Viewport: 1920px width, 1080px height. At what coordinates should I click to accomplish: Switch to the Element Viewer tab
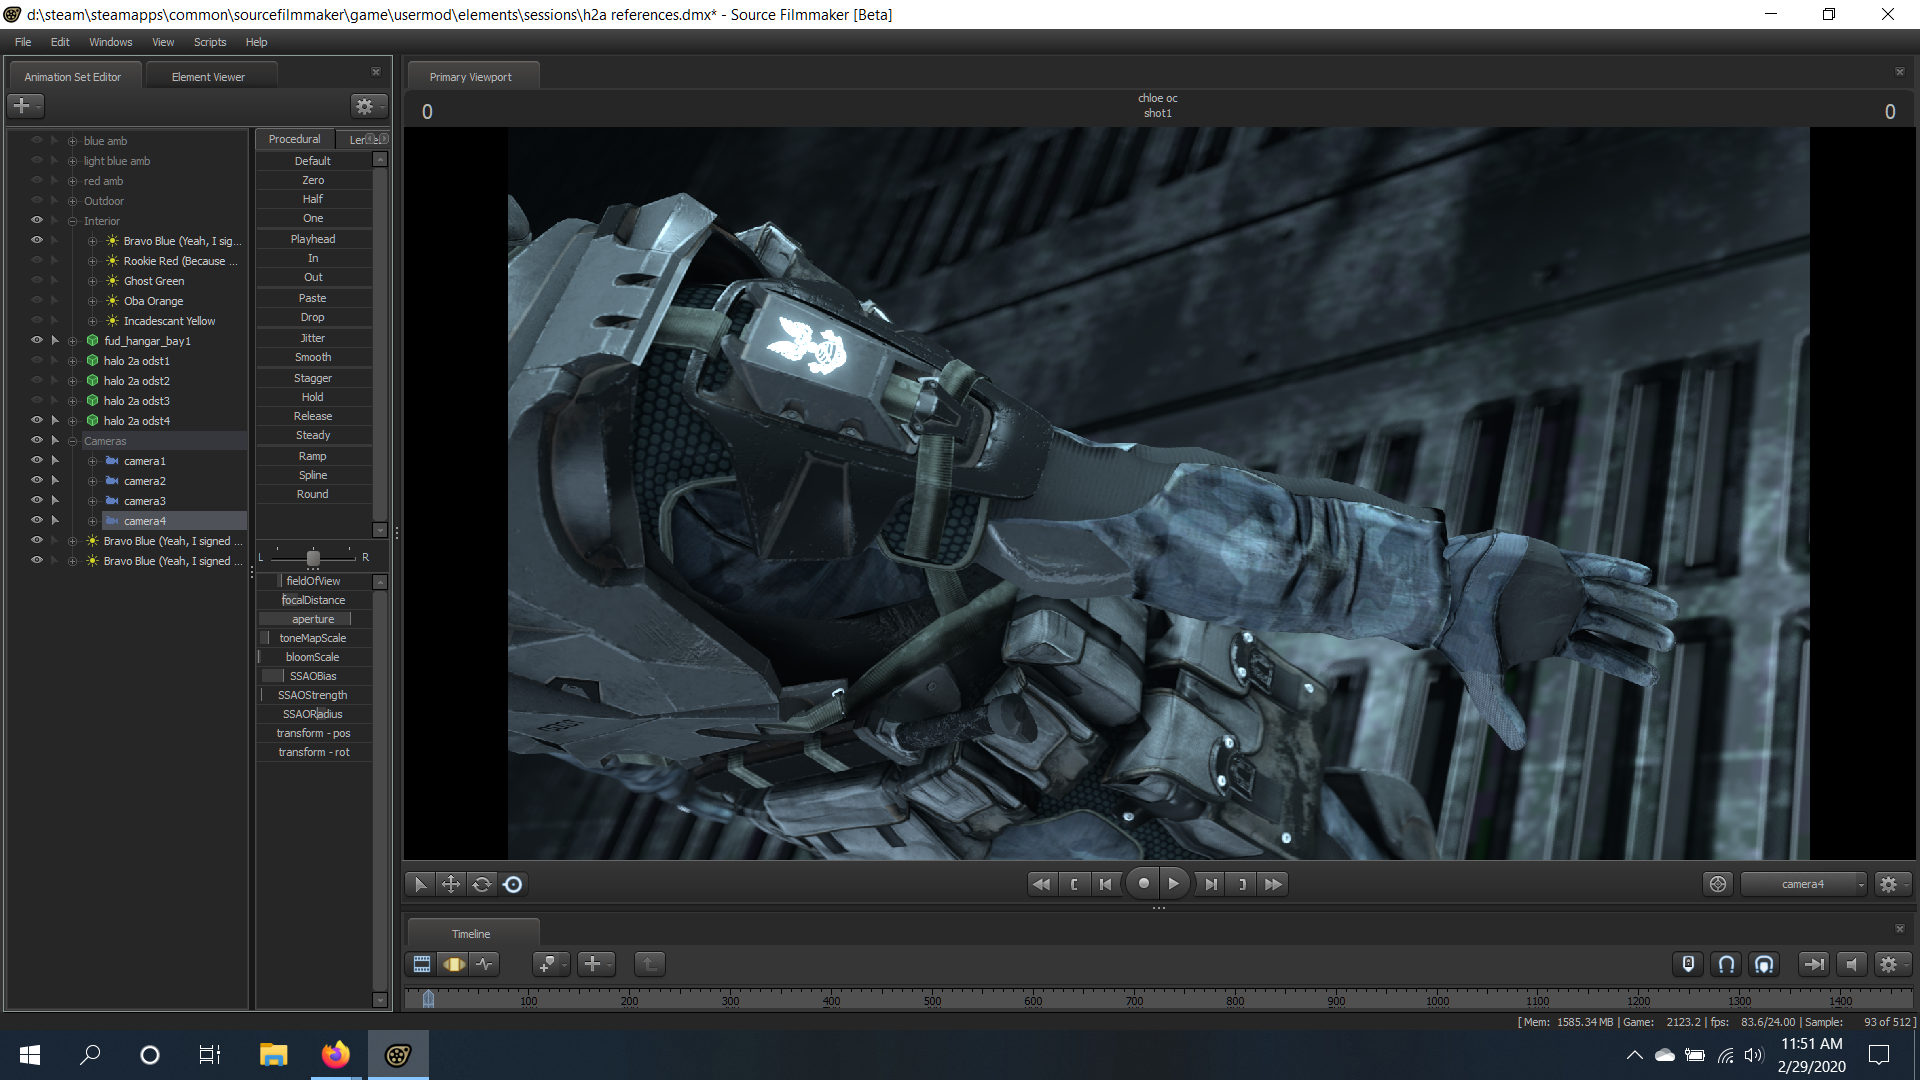point(208,77)
